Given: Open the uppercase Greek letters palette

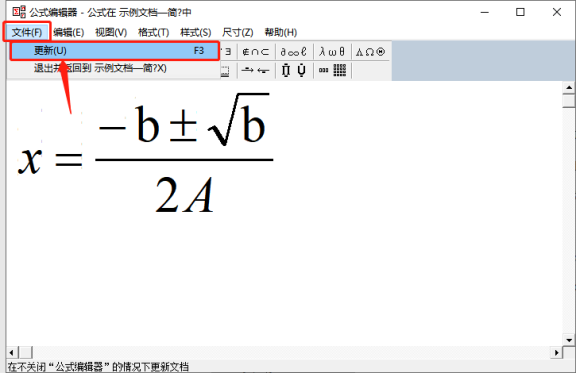Looking at the screenshot, I should pos(370,52).
